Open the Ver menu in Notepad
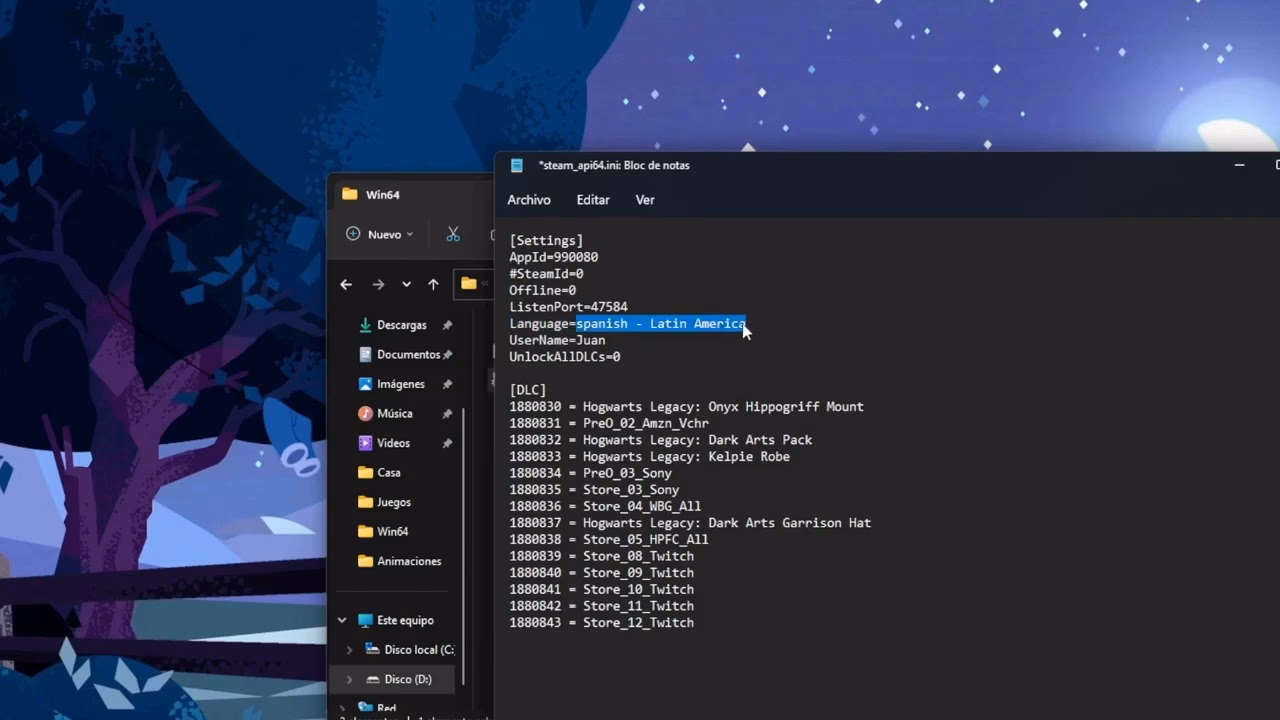 point(645,200)
